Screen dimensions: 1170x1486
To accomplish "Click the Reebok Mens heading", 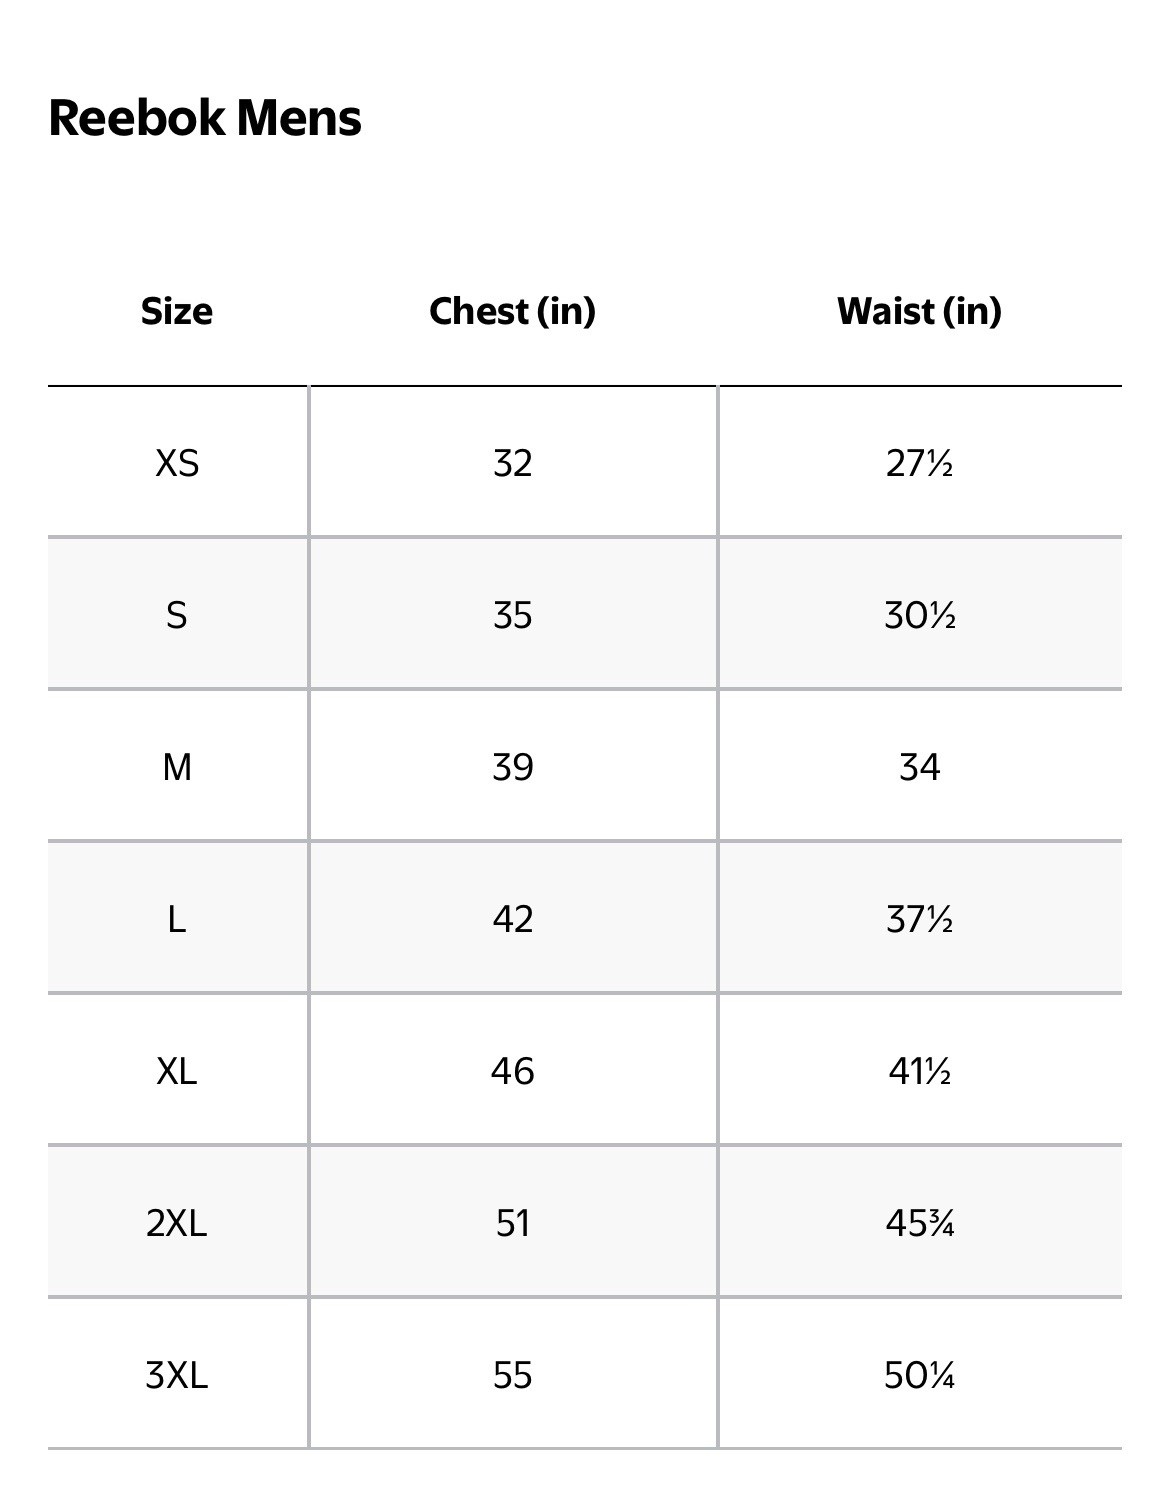I will pos(205,118).
